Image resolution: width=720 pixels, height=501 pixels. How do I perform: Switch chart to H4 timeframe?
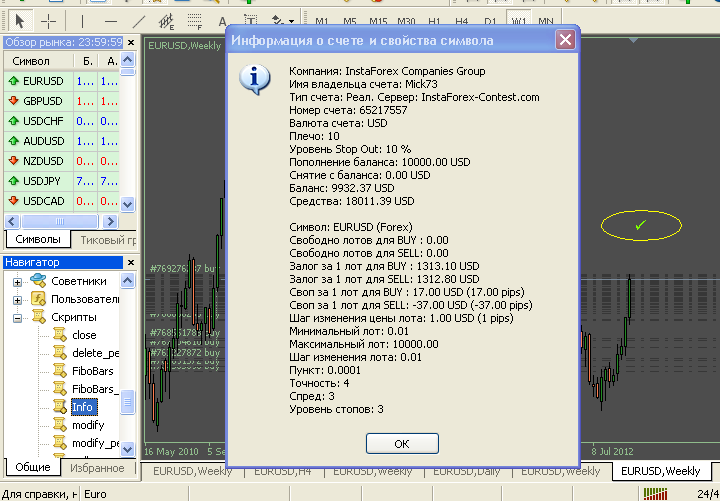[461, 22]
